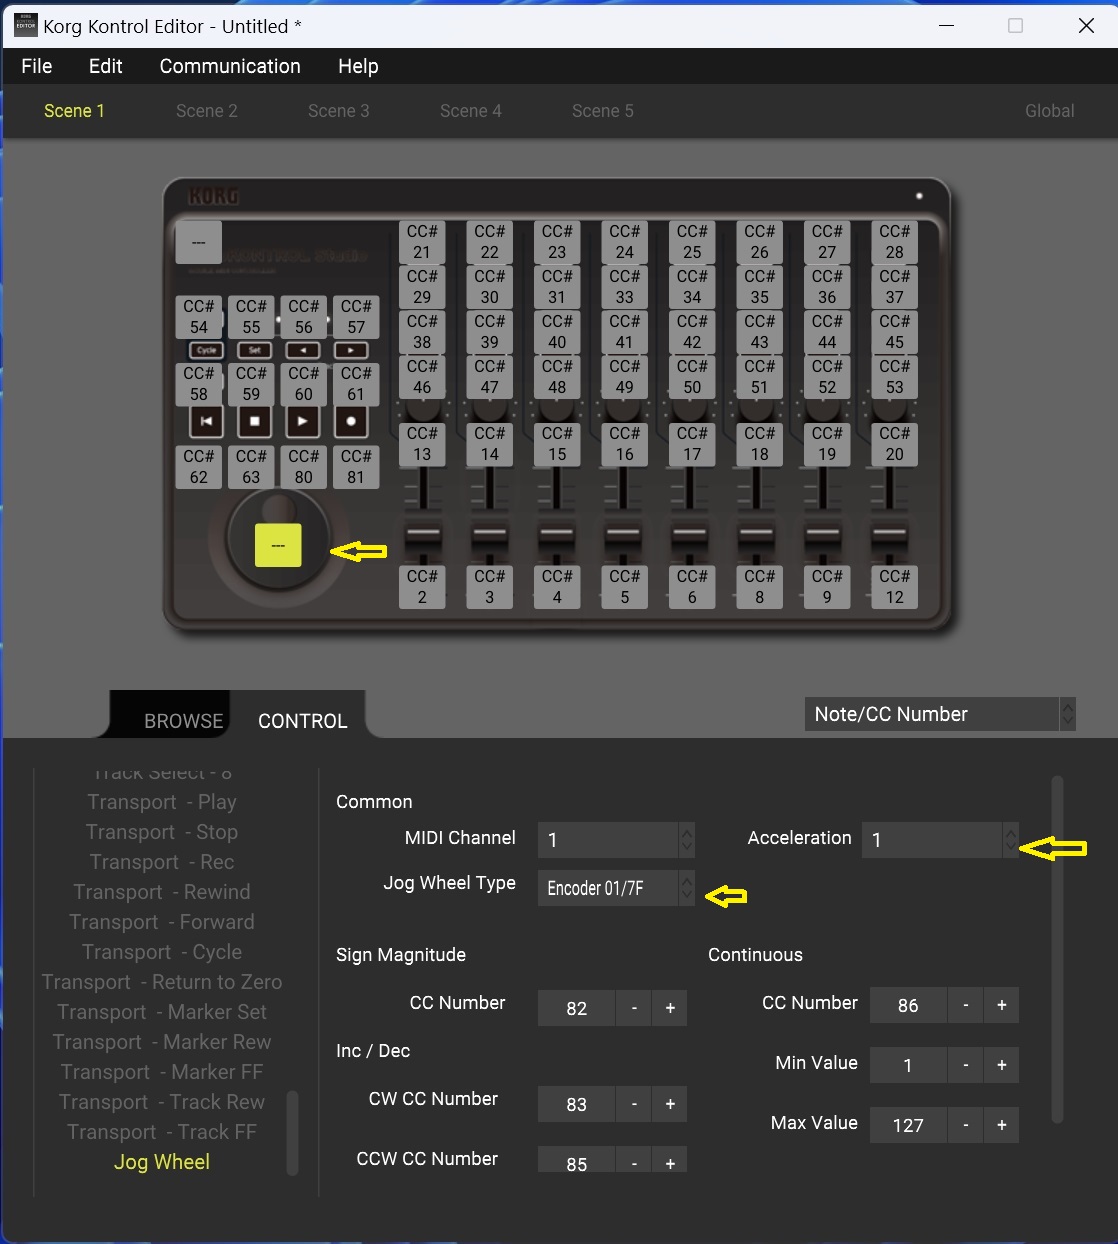The height and width of the screenshot is (1244, 1118).
Task: Select 'Transport - Stop' in the list
Action: point(162,832)
